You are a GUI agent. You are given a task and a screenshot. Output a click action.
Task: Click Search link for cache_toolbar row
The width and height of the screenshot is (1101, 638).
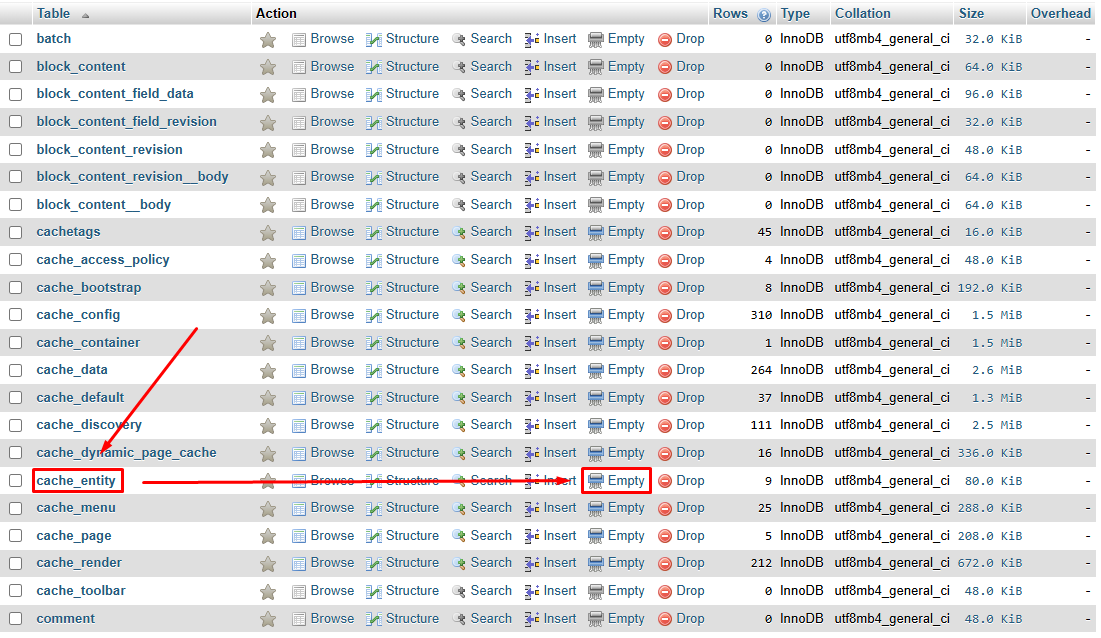[x=491, y=591]
